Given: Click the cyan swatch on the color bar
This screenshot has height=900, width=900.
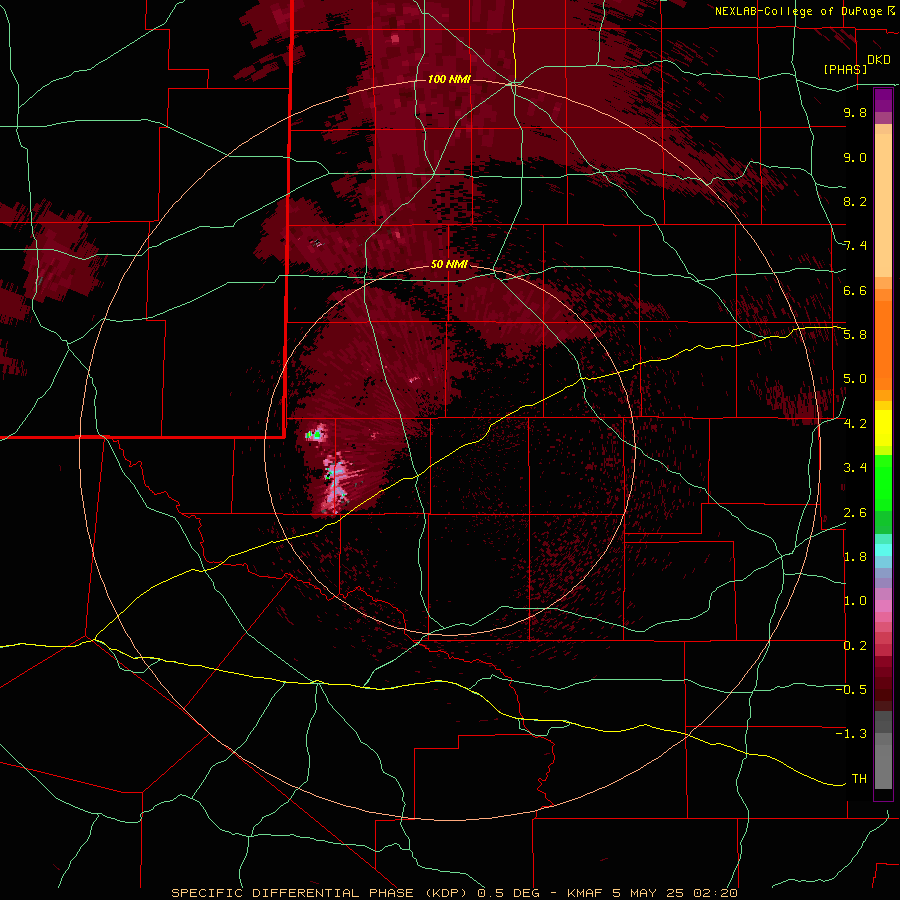Looking at the screenshot, I should 883,550.
